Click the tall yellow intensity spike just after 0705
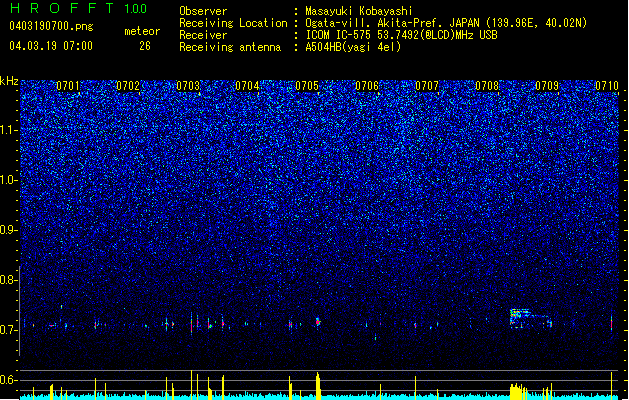The image size is (629, 400). tap(318, 385)
